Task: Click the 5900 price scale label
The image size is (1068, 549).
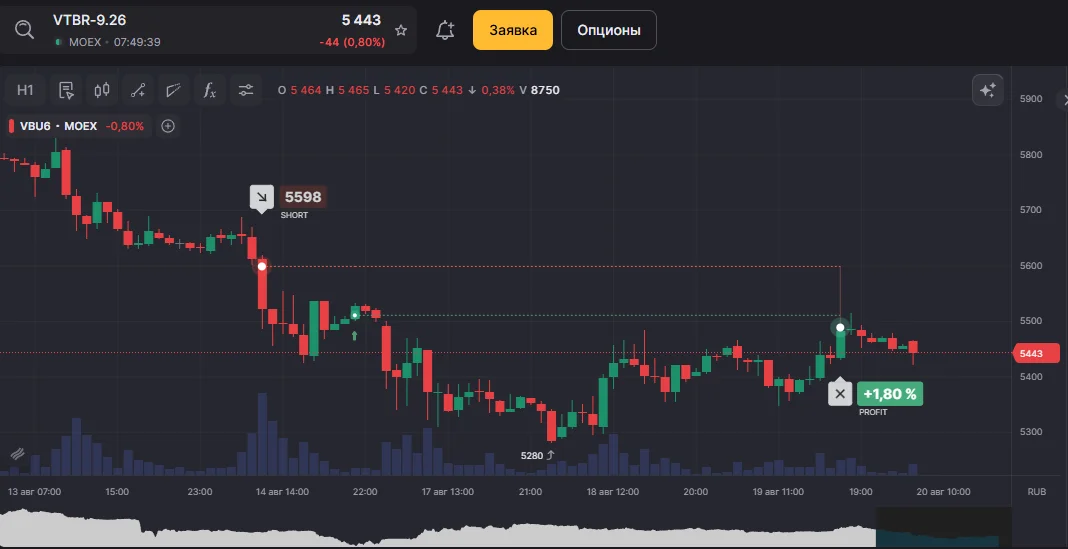Action: click(x=1031, y=99)
